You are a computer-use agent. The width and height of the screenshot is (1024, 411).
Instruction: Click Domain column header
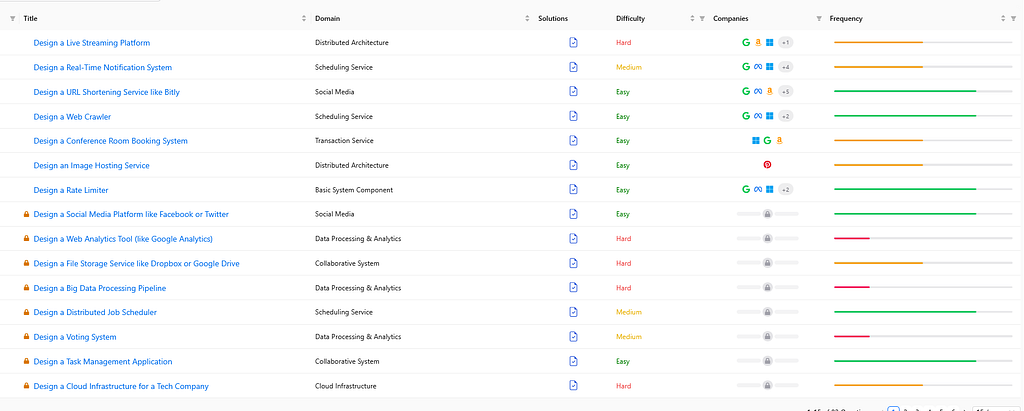(x=327, y=19)
